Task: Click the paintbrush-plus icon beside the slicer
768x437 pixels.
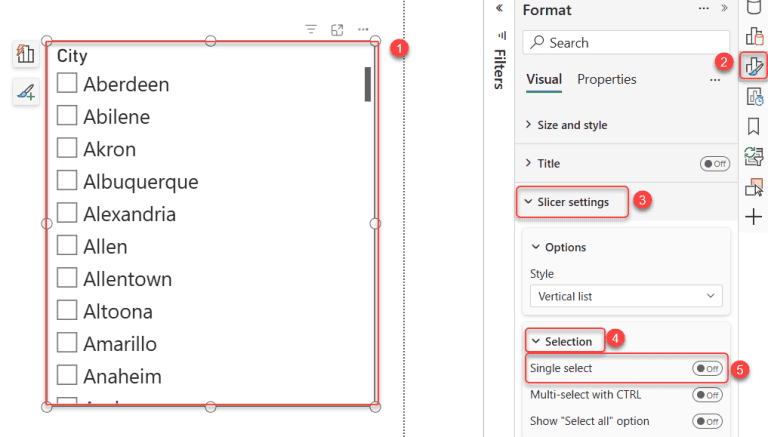Action: point(25,92)
